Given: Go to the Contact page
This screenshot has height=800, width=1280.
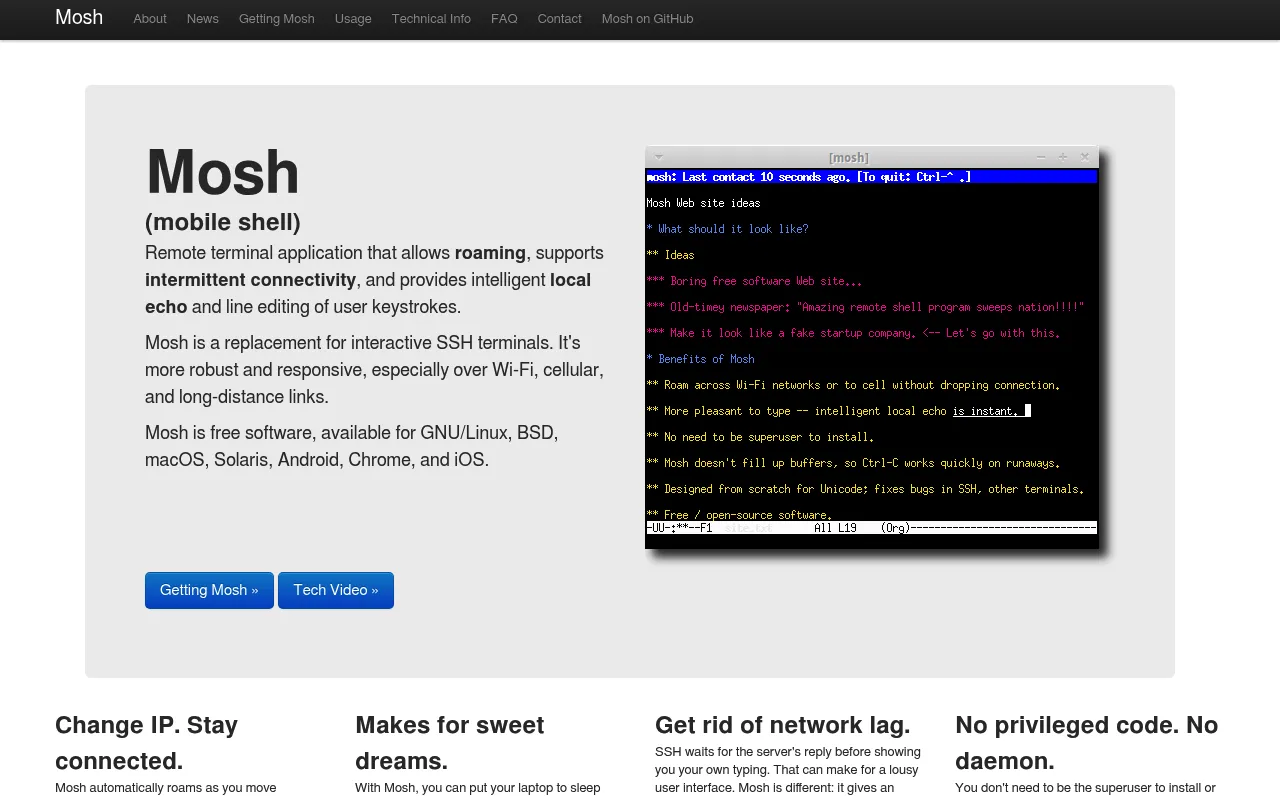Looking at the screenshot, I should (x=559, y=19).
